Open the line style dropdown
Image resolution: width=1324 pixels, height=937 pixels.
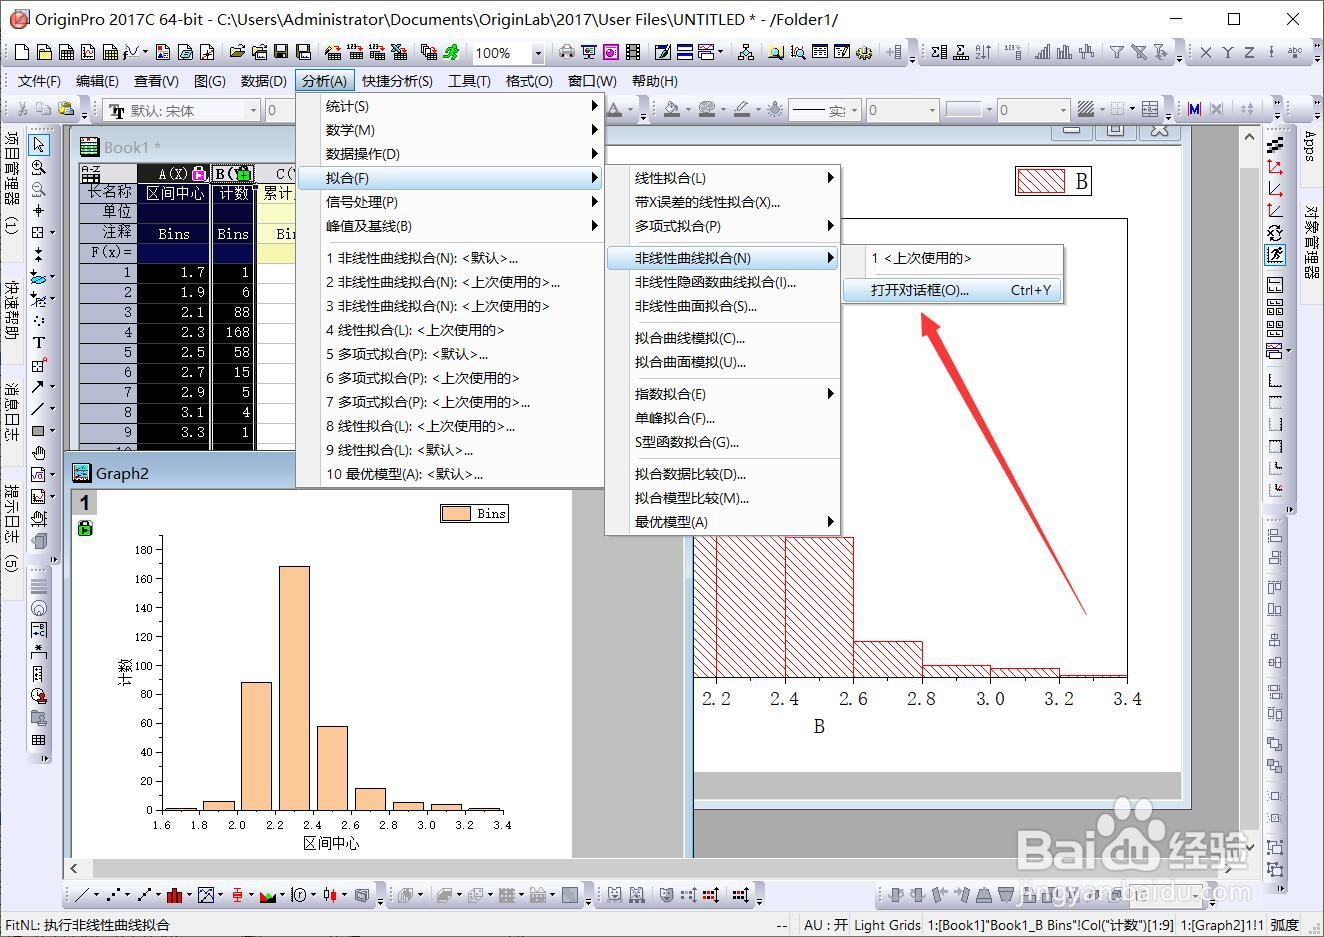(852, 110)
